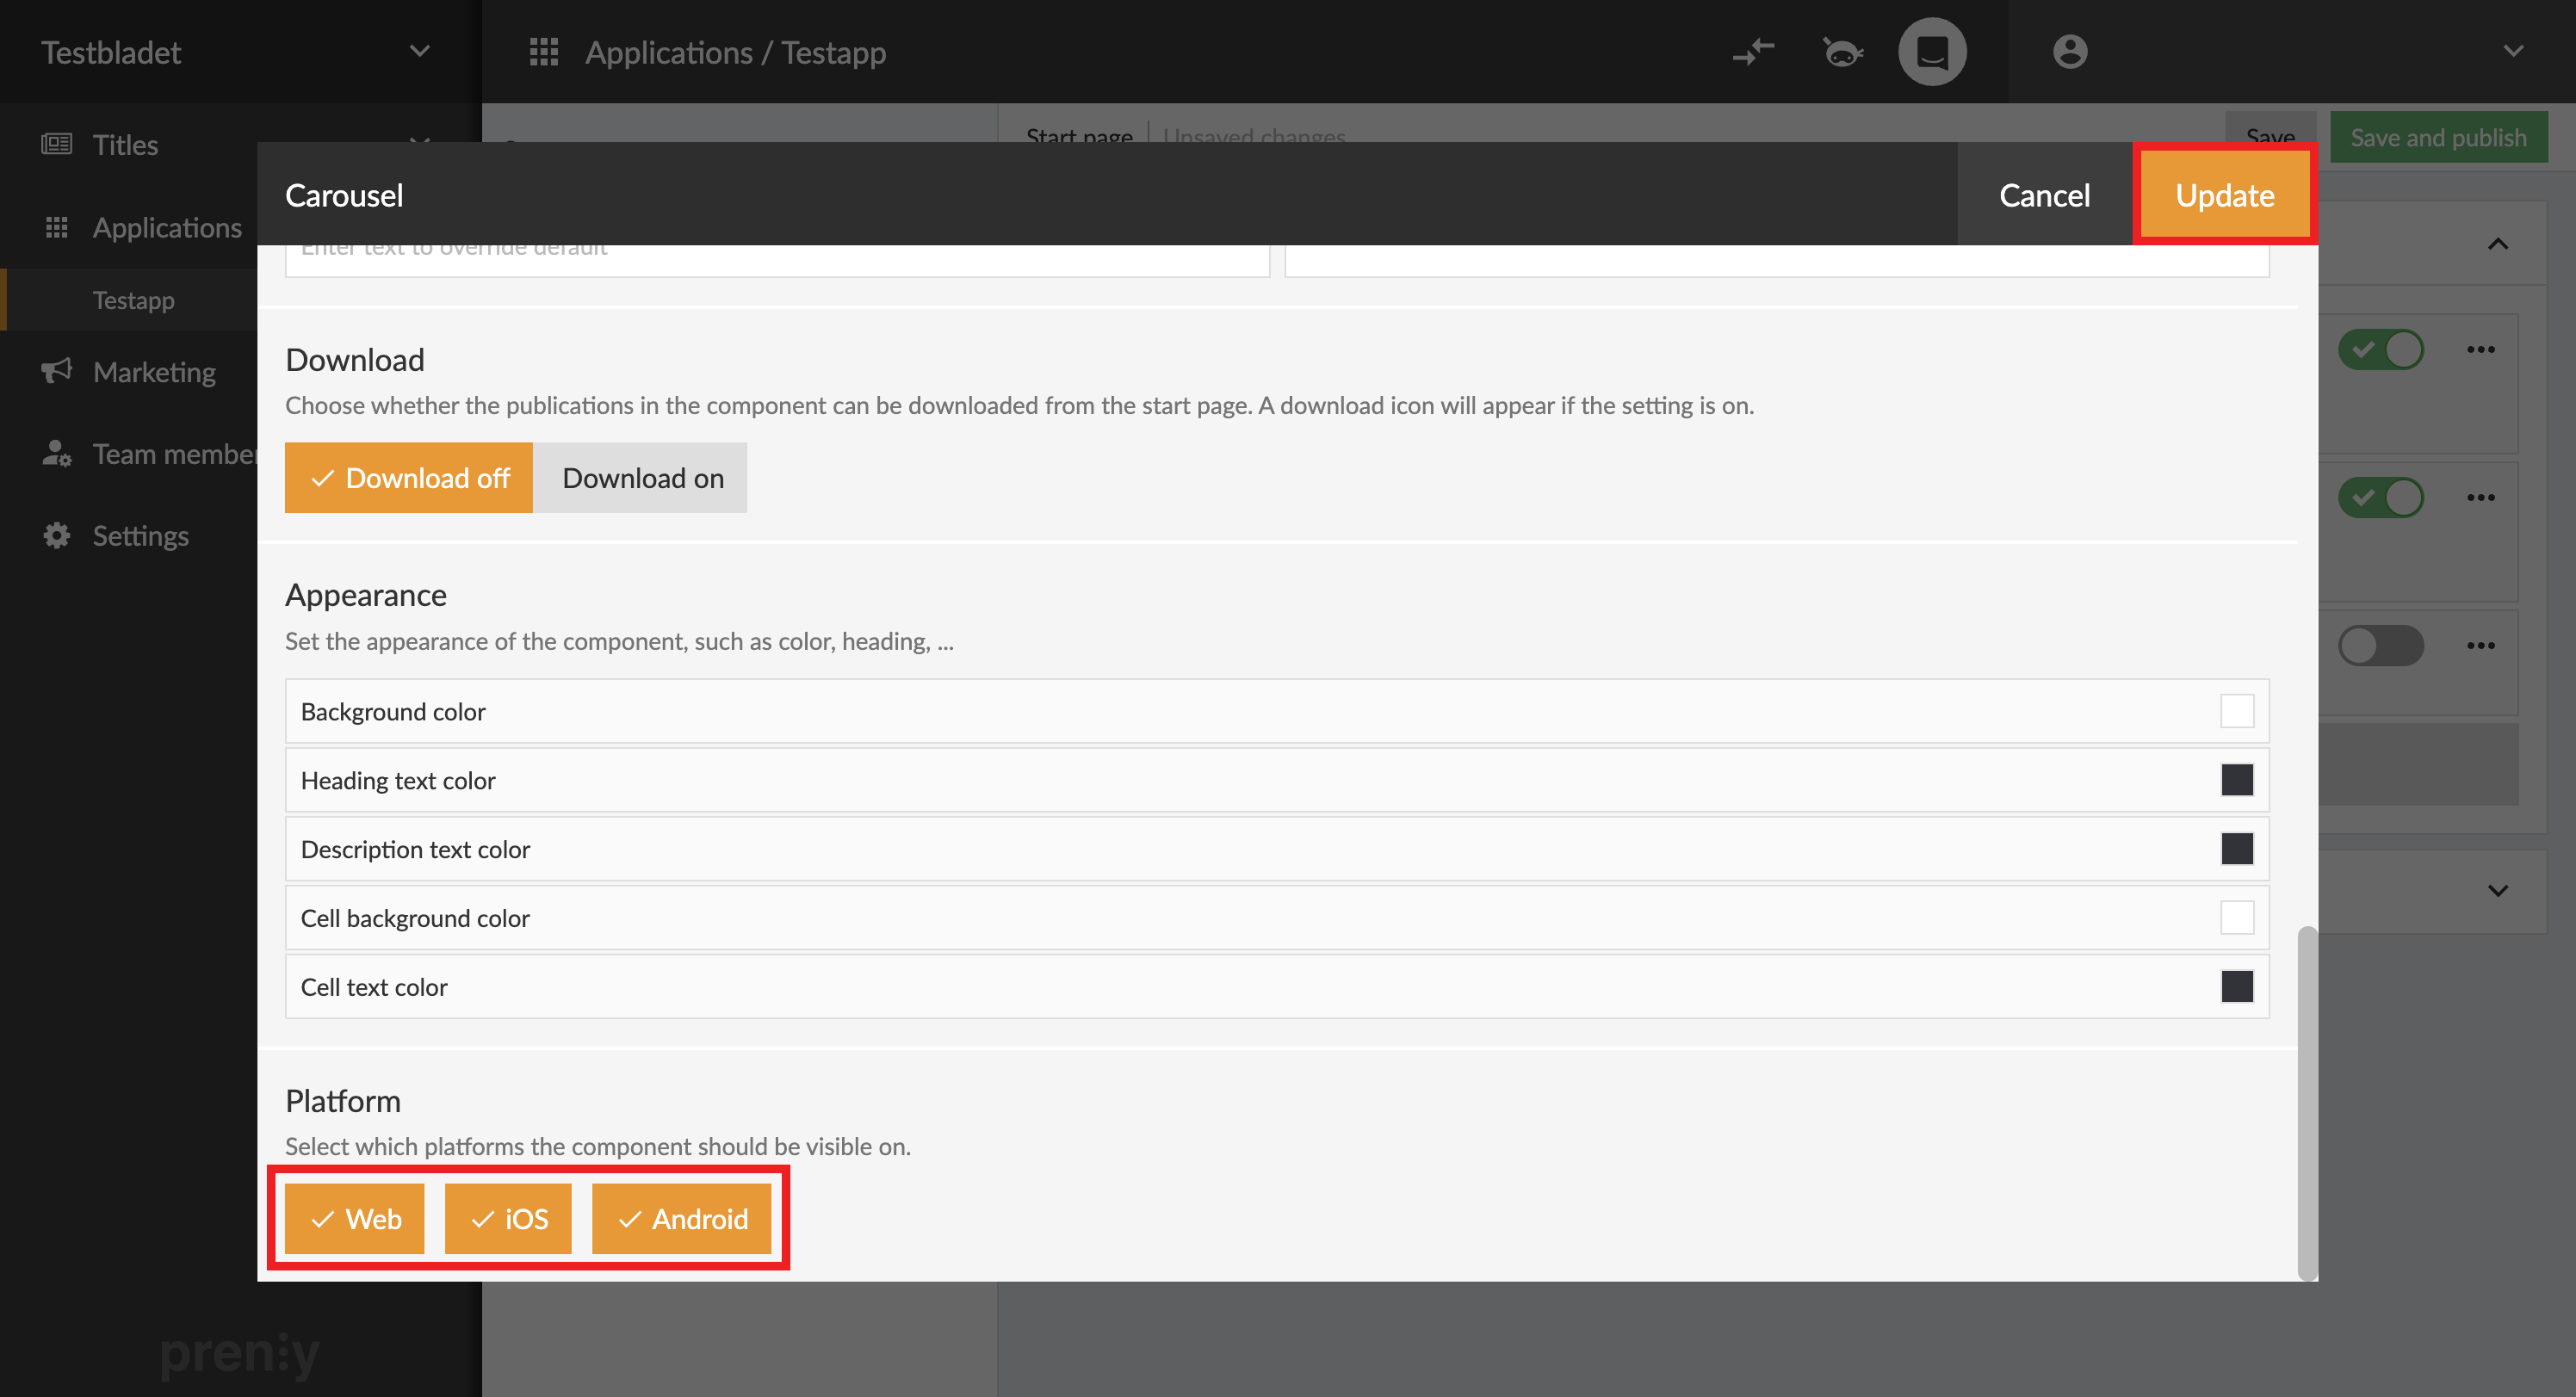Select Testapp in the Applications sidebar
This screenshot has width=2576, height=1397.
point(133,299)
